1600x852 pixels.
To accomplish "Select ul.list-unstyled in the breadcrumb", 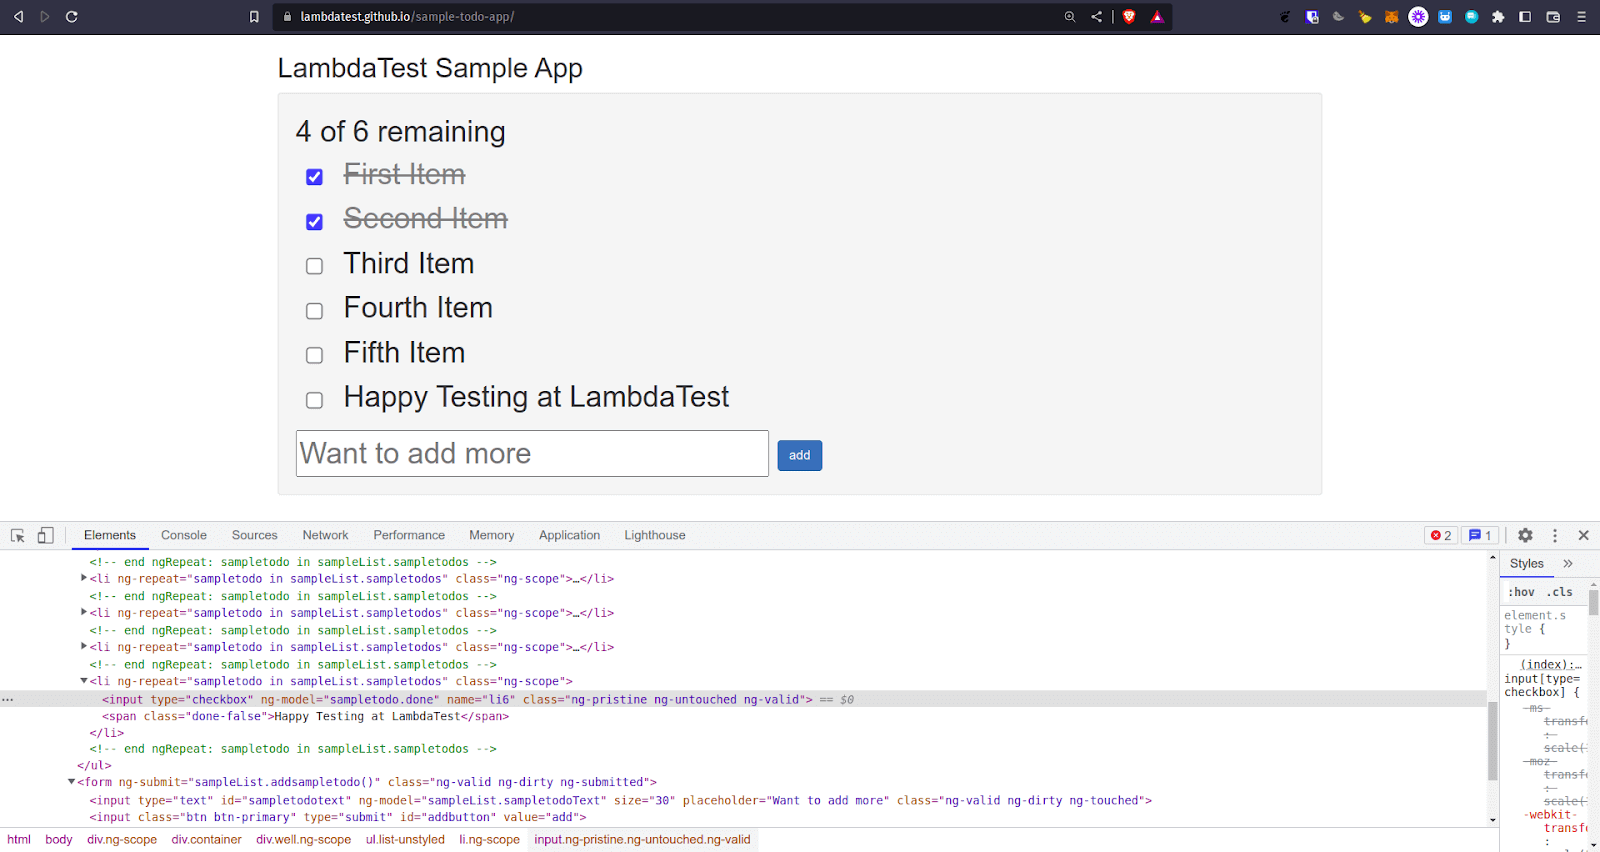I will click(x=405, y=840).
